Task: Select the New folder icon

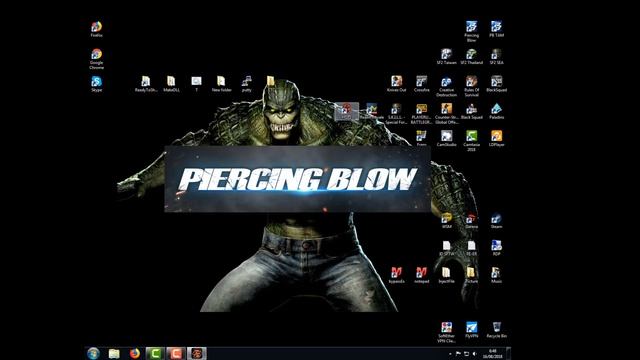Action: (x=221, y=84)
